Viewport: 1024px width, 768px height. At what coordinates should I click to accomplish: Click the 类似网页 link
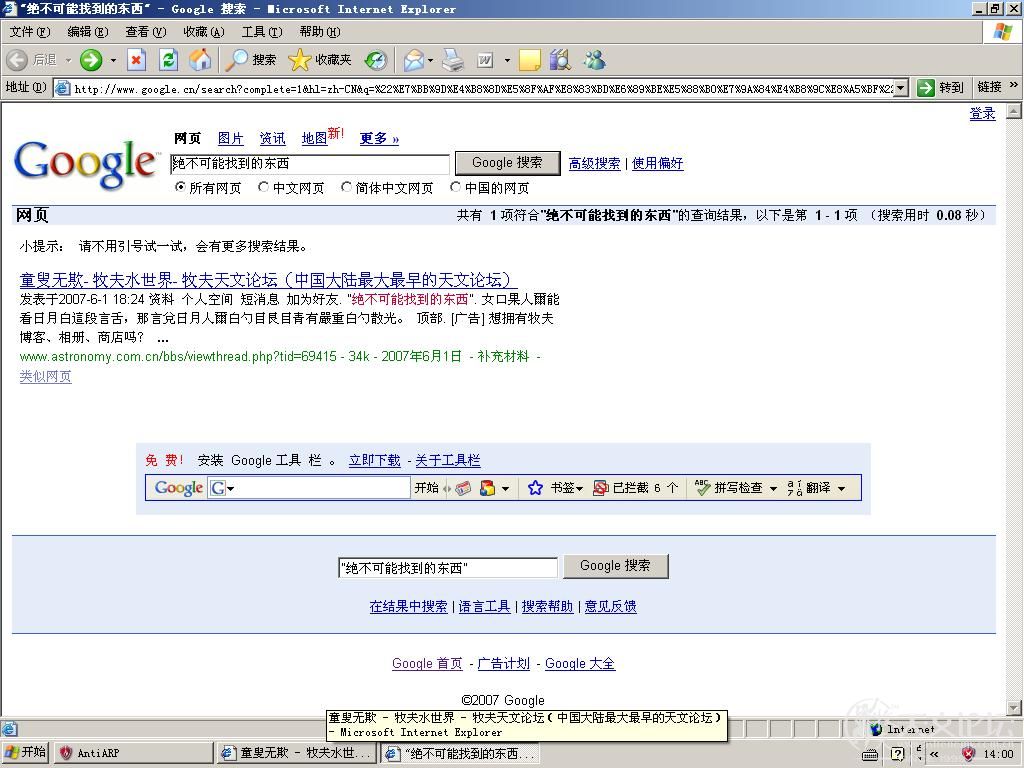(x=46, y=376)
